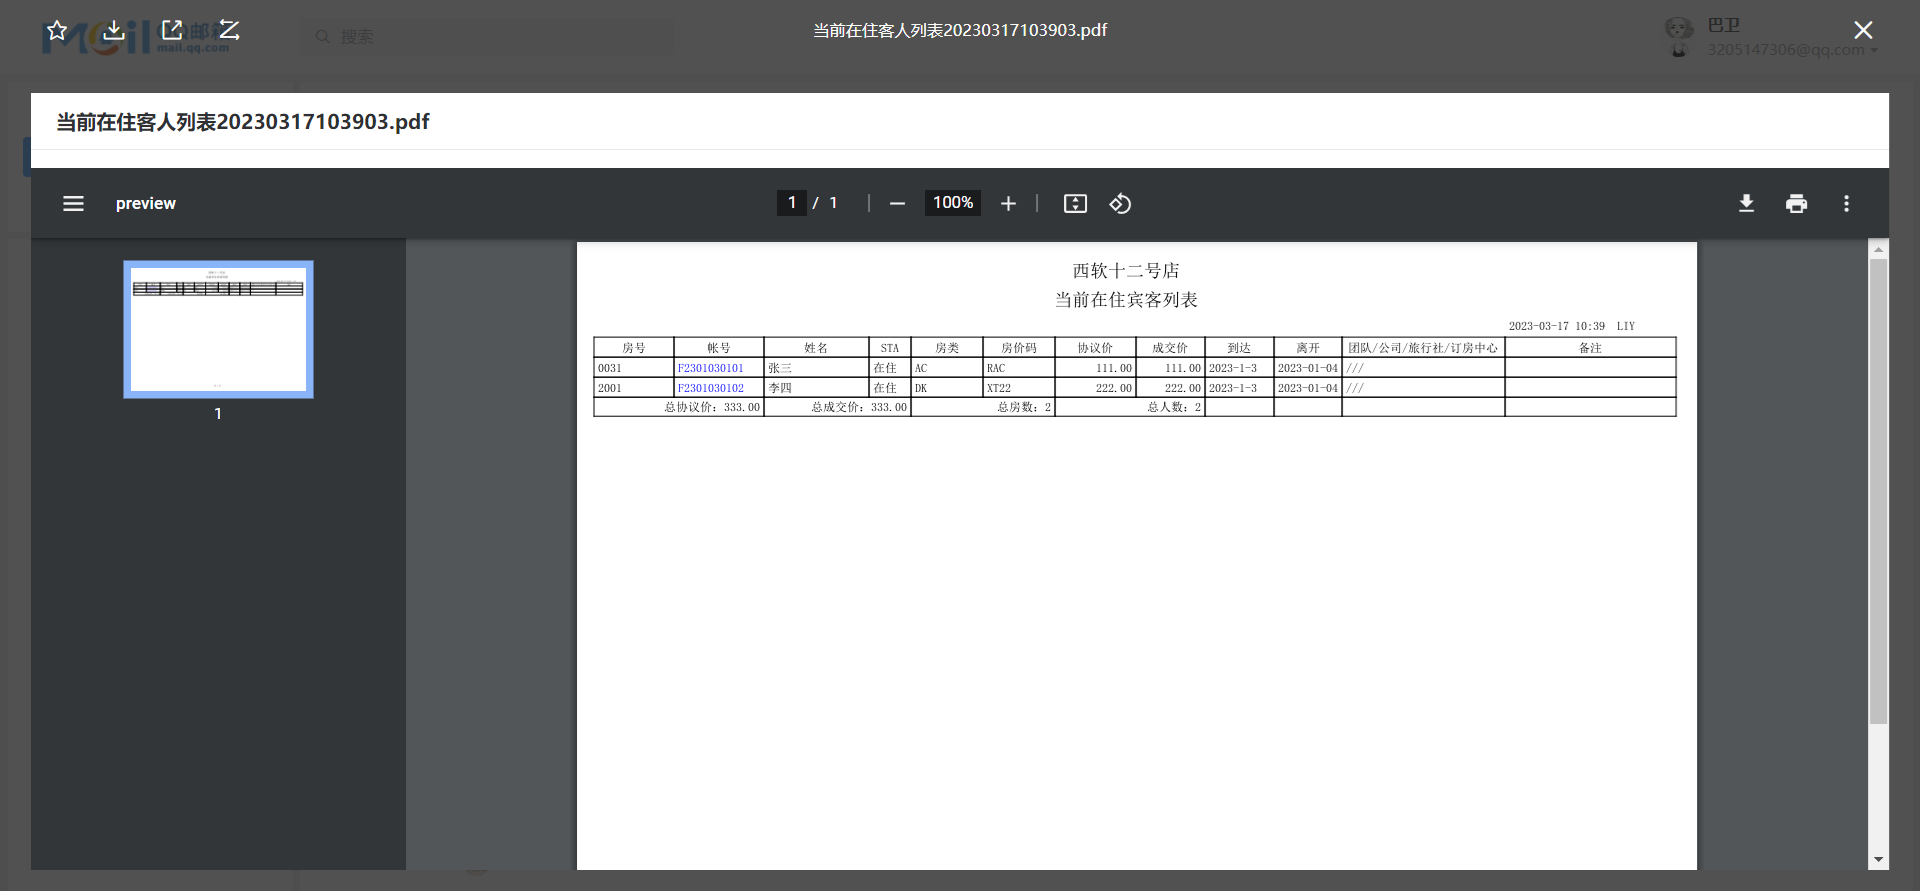Click the page number input field

point(792,203)
